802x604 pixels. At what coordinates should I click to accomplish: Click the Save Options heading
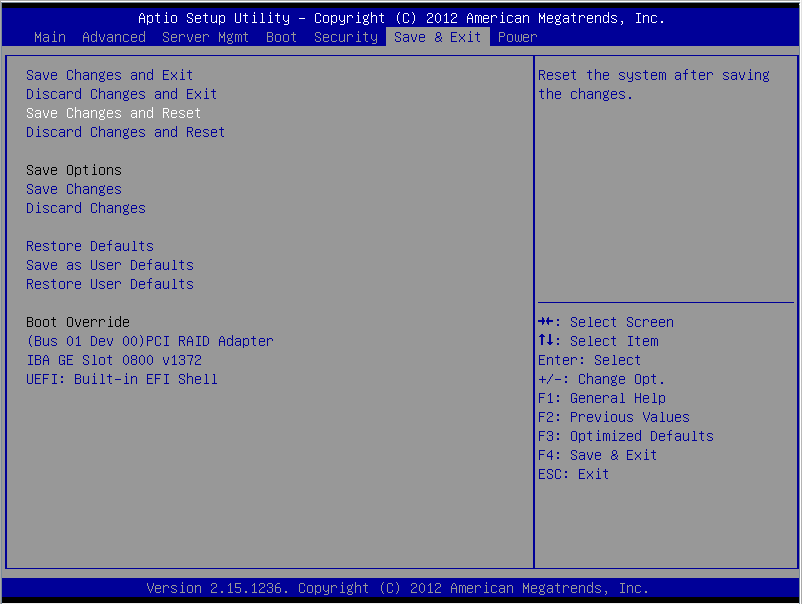(x=74, y=170)
